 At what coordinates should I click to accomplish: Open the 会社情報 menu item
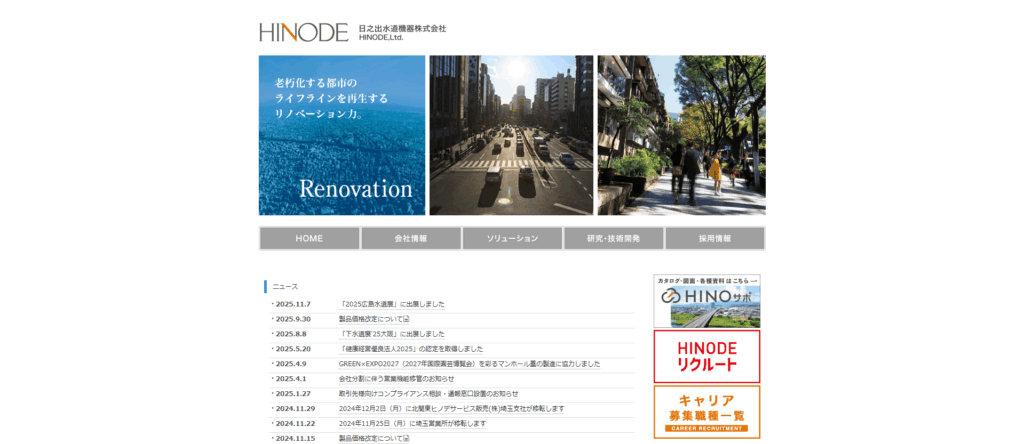pos(411,238)
